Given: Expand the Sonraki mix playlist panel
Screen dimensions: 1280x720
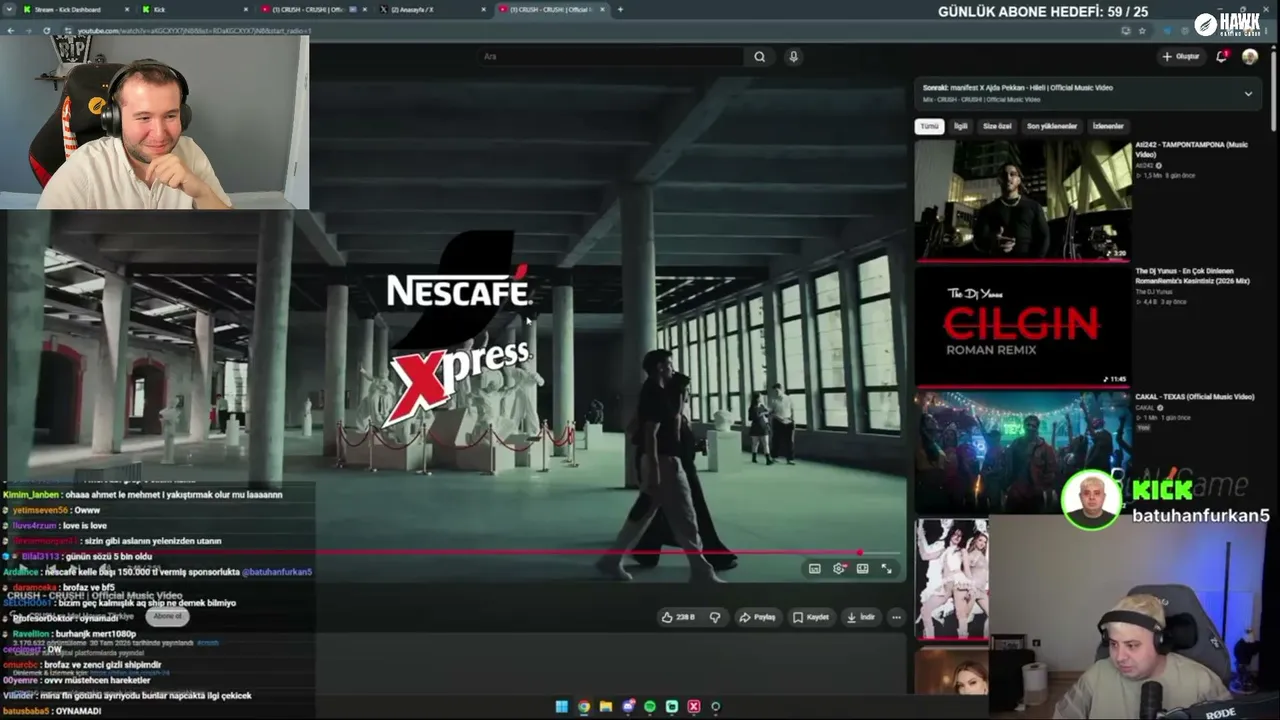Looking at the screenshot, I should tap(1248, 94).
